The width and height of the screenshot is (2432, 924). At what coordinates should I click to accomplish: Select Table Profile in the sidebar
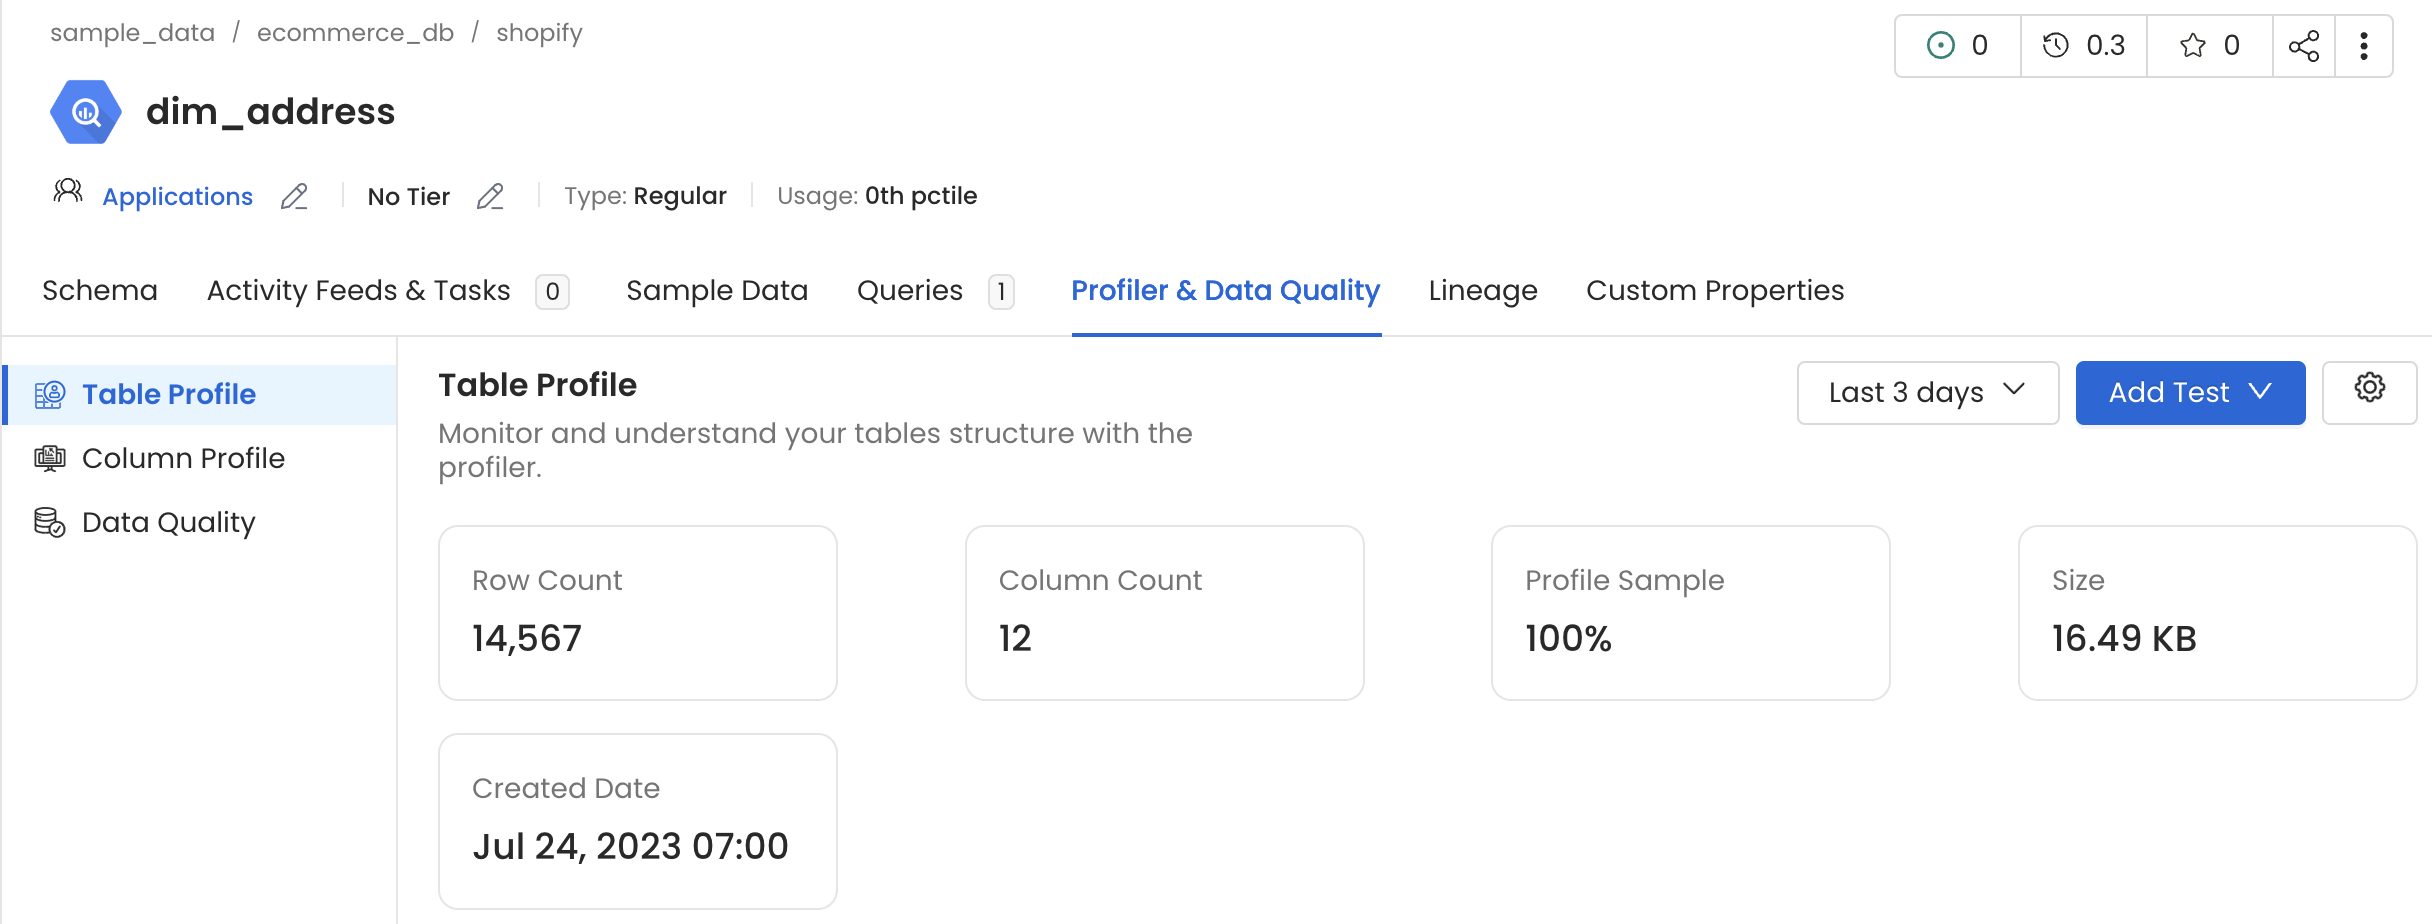click(x=168, y=394)
